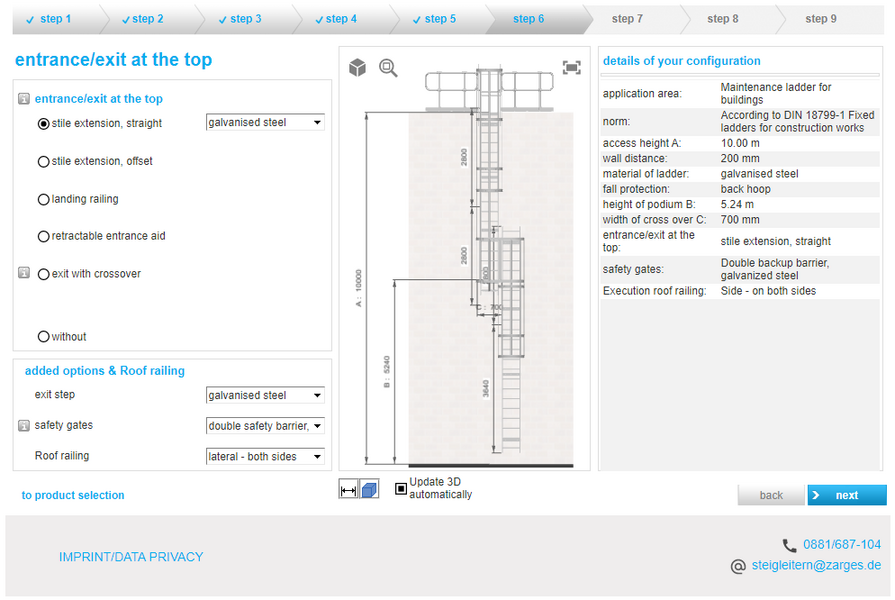The height and width of the screenshot is (600, 895).
Task: Click the magnifier zoom icon in the viewer
Action: click(x=388, y=68)
